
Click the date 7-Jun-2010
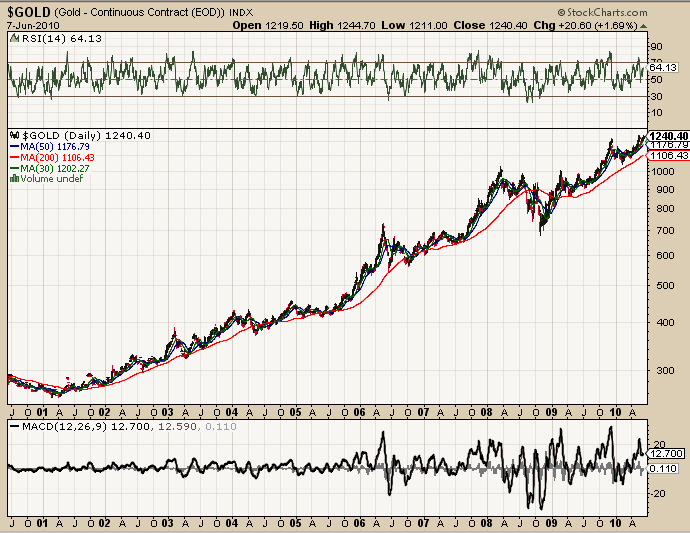pyautogui.click(x=33, y=26)
